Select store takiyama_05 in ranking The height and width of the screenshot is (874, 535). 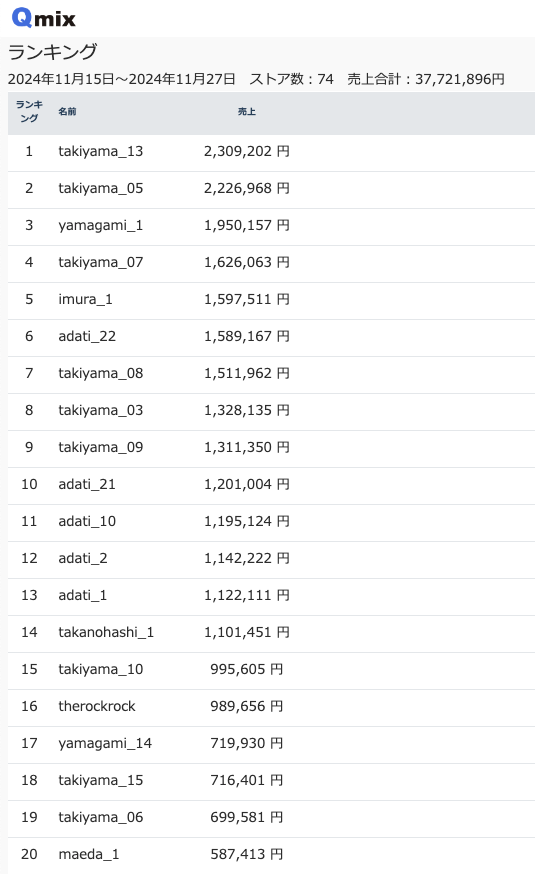click(x=100, y=188)
